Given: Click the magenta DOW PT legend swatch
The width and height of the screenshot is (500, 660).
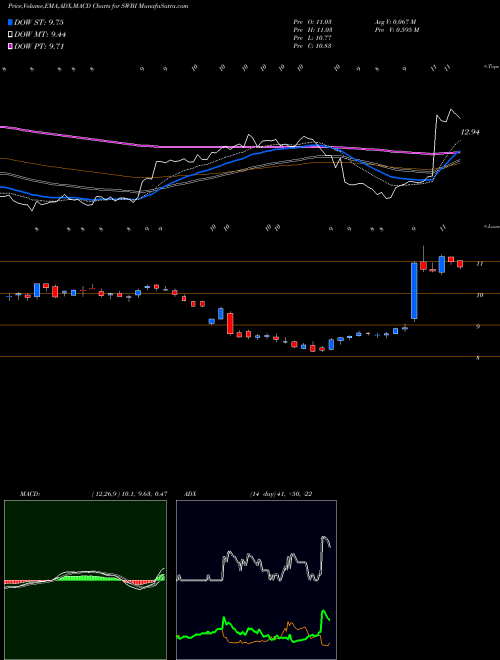Looking at the screenshot, I should [10, 46].
